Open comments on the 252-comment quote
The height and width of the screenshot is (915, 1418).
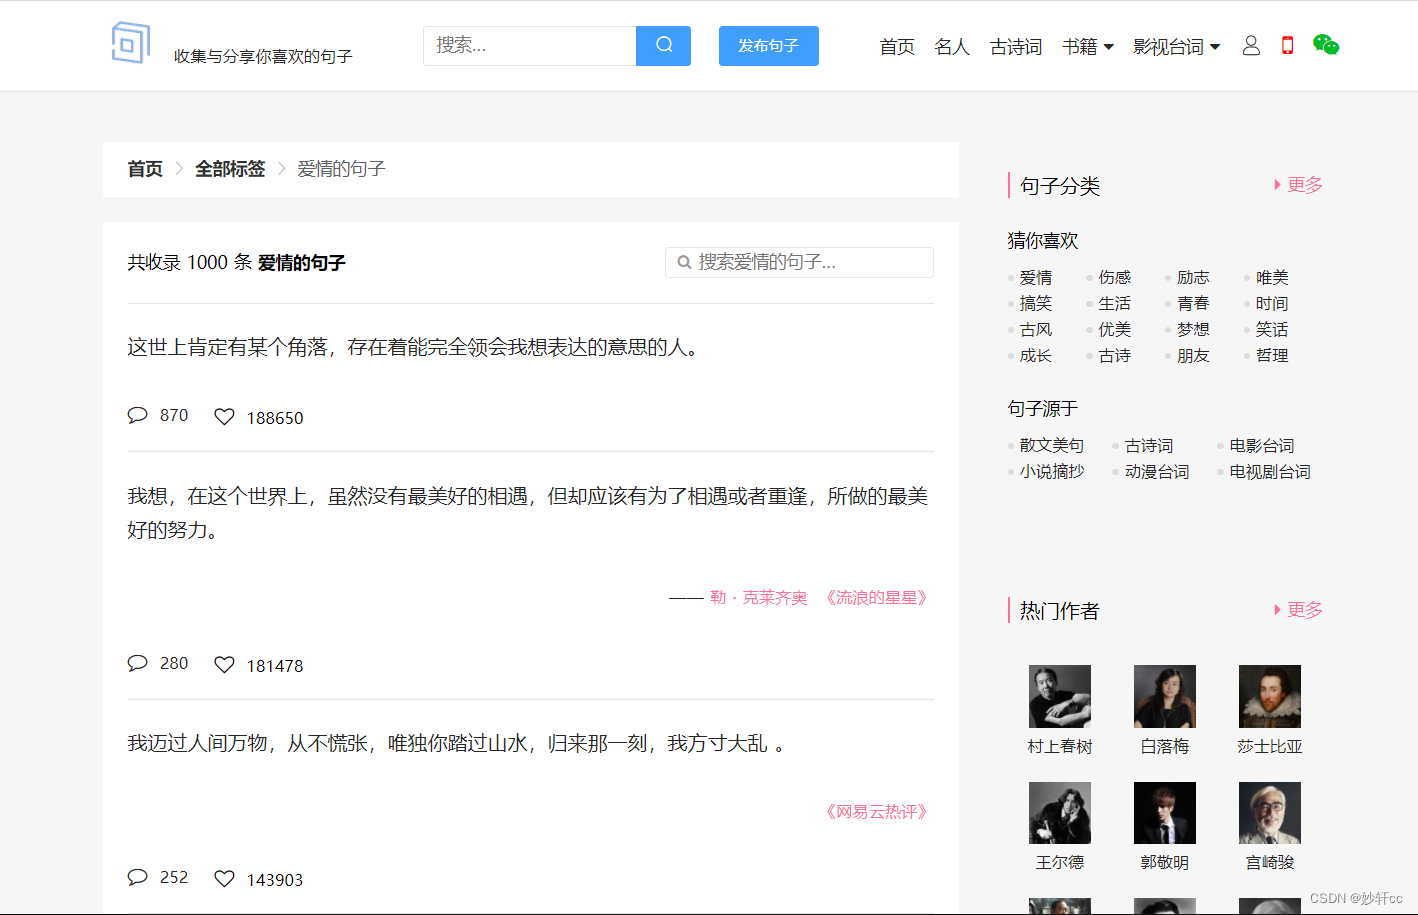tap(138, 877)
